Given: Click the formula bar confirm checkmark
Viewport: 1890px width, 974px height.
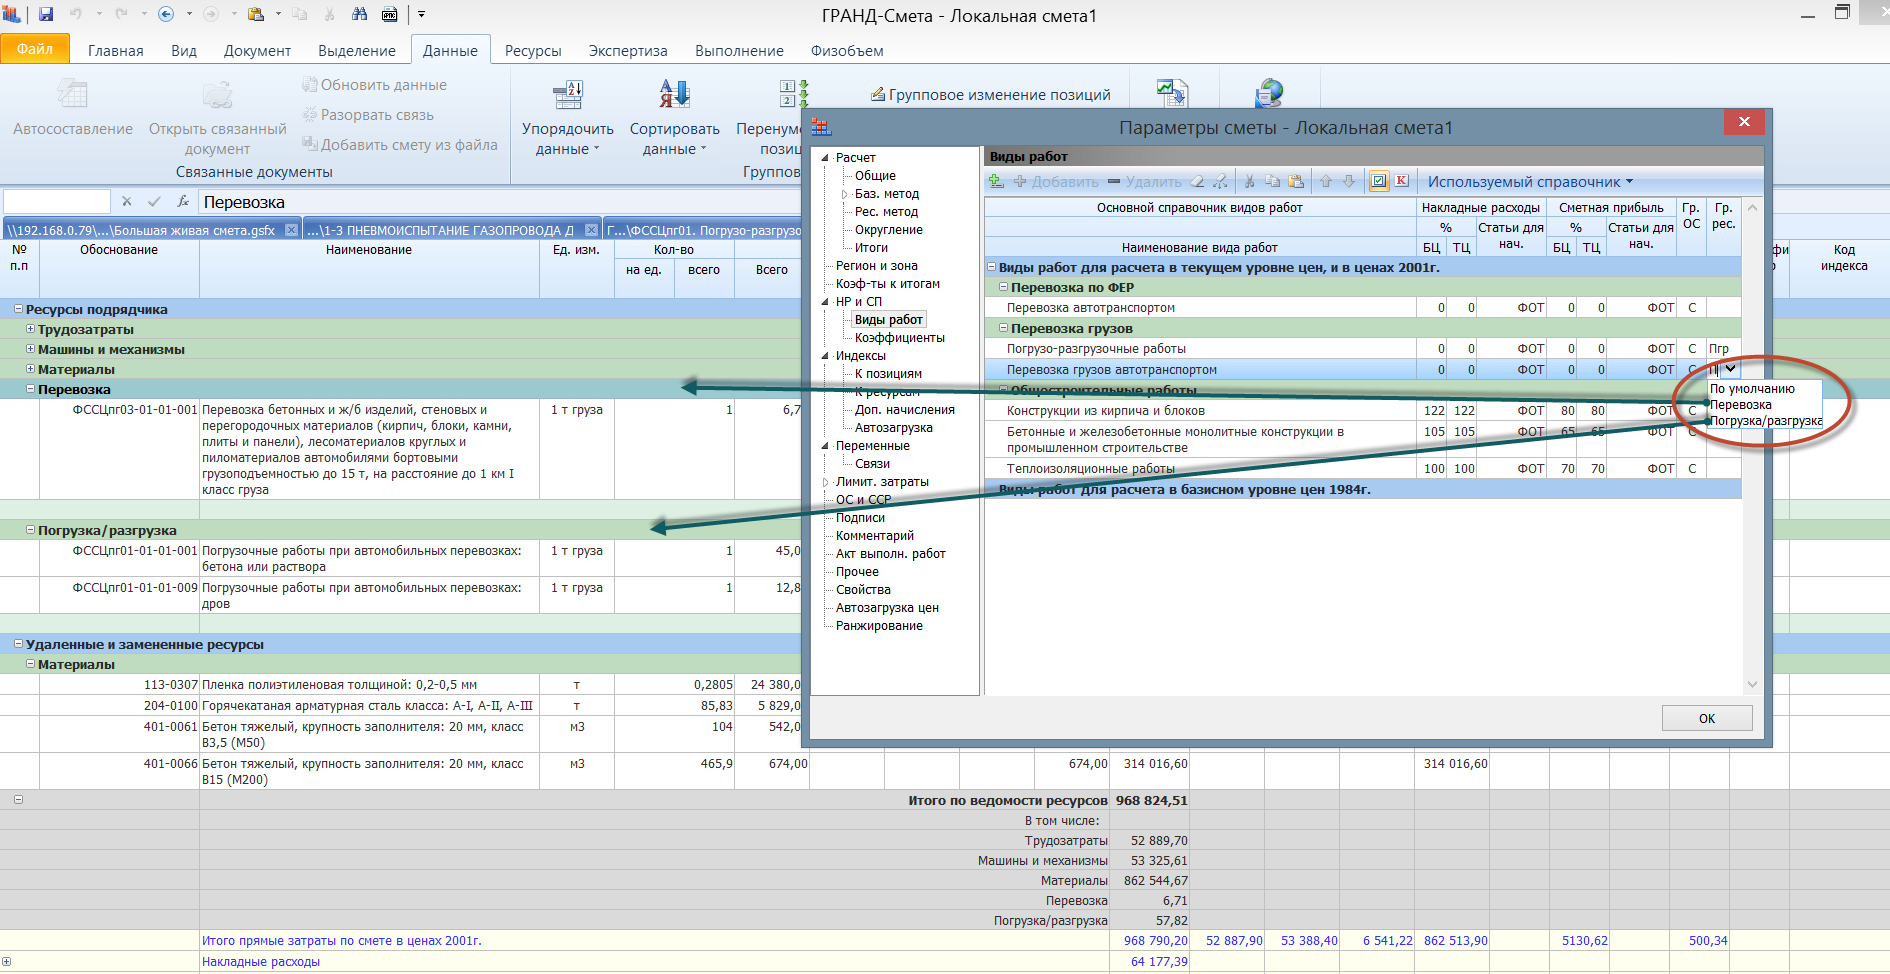Looking at the screenshot, I should pos(154,202).
